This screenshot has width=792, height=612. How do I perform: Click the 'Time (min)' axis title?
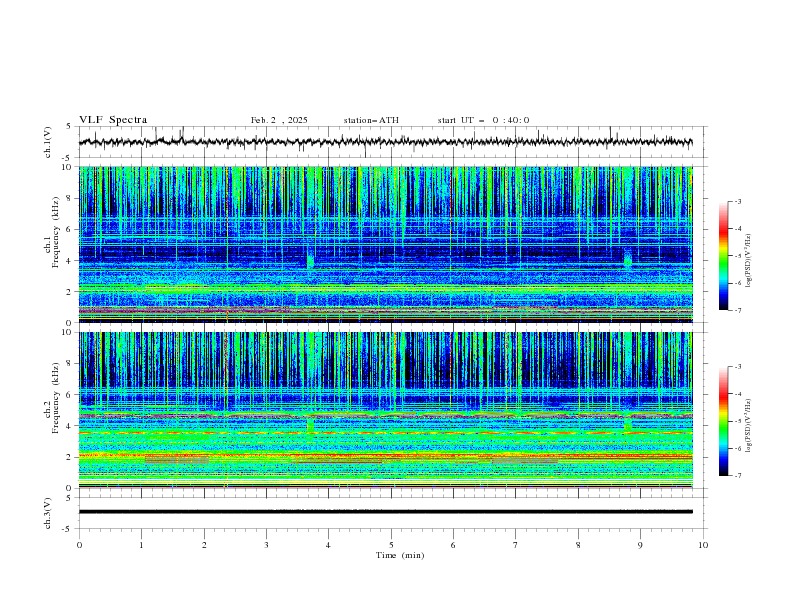pyautogui.click(x=400, y=555)
